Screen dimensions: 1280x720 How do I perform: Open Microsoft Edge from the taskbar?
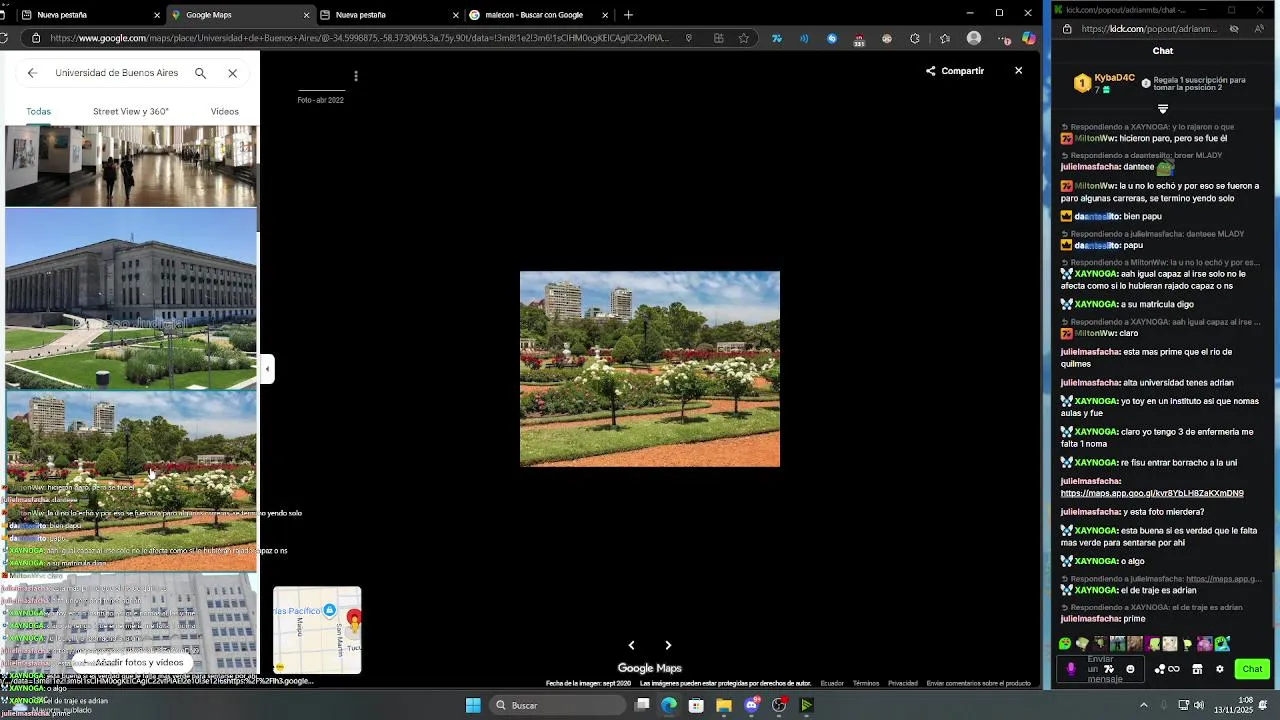point(669,705)
